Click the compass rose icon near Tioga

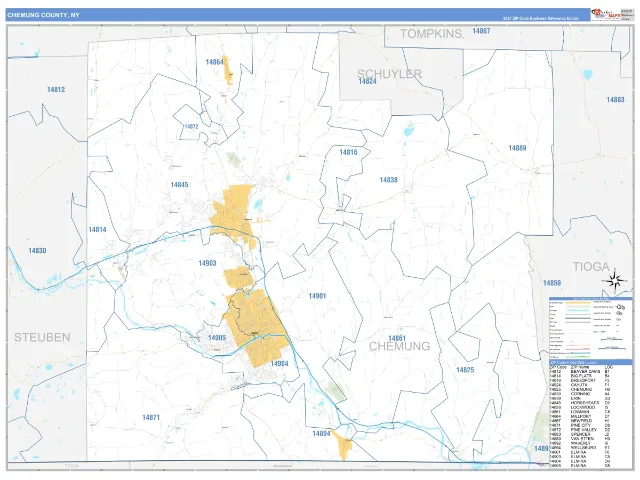(616, 281)
